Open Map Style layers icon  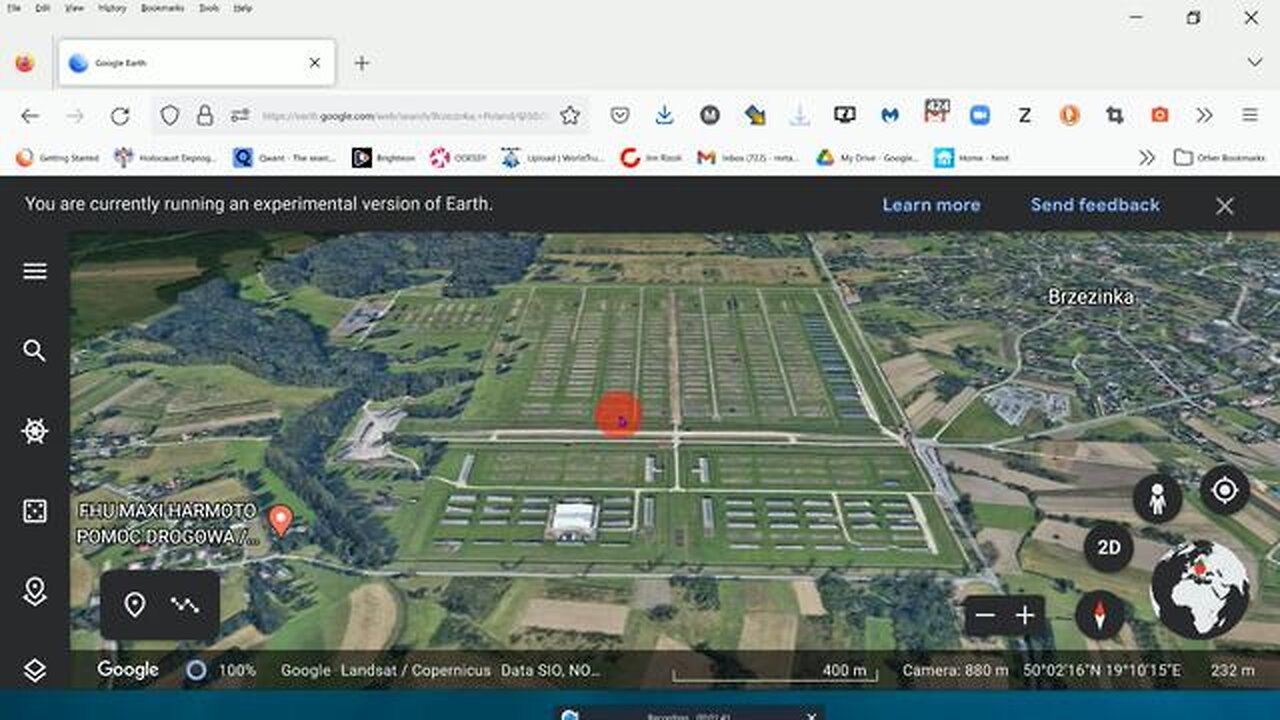pos(35,670)
